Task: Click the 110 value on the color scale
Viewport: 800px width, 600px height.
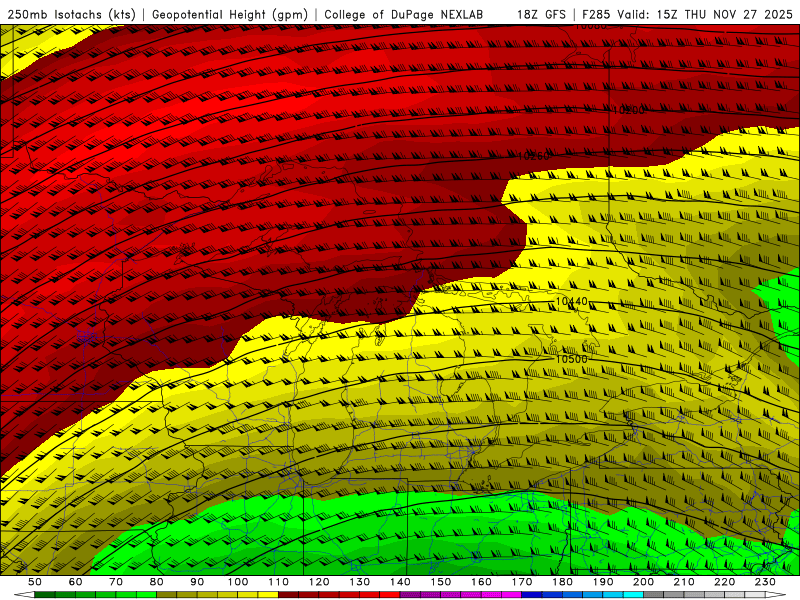Action: [279, 582]
